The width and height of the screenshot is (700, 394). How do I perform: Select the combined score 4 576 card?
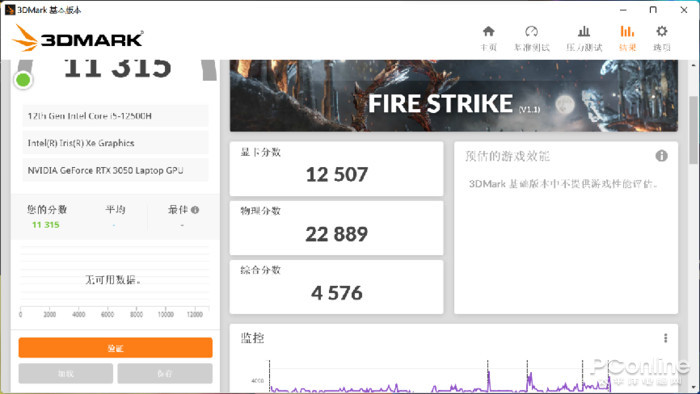336,287
